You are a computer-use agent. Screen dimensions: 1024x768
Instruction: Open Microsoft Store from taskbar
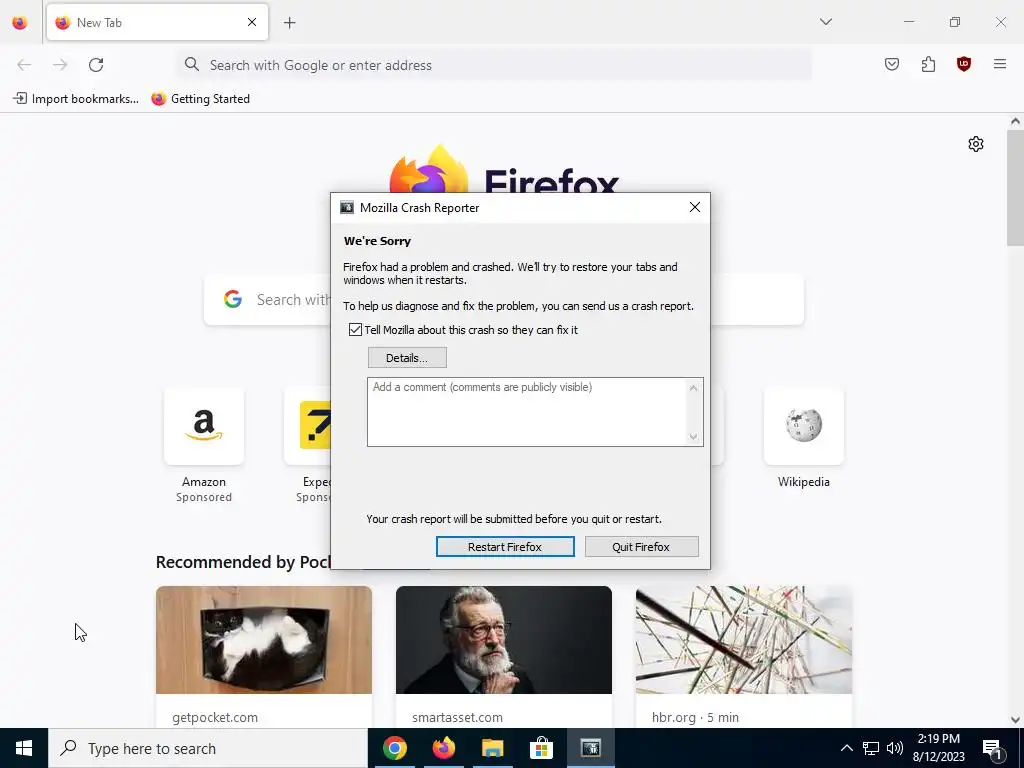click(x=541, y=748)
